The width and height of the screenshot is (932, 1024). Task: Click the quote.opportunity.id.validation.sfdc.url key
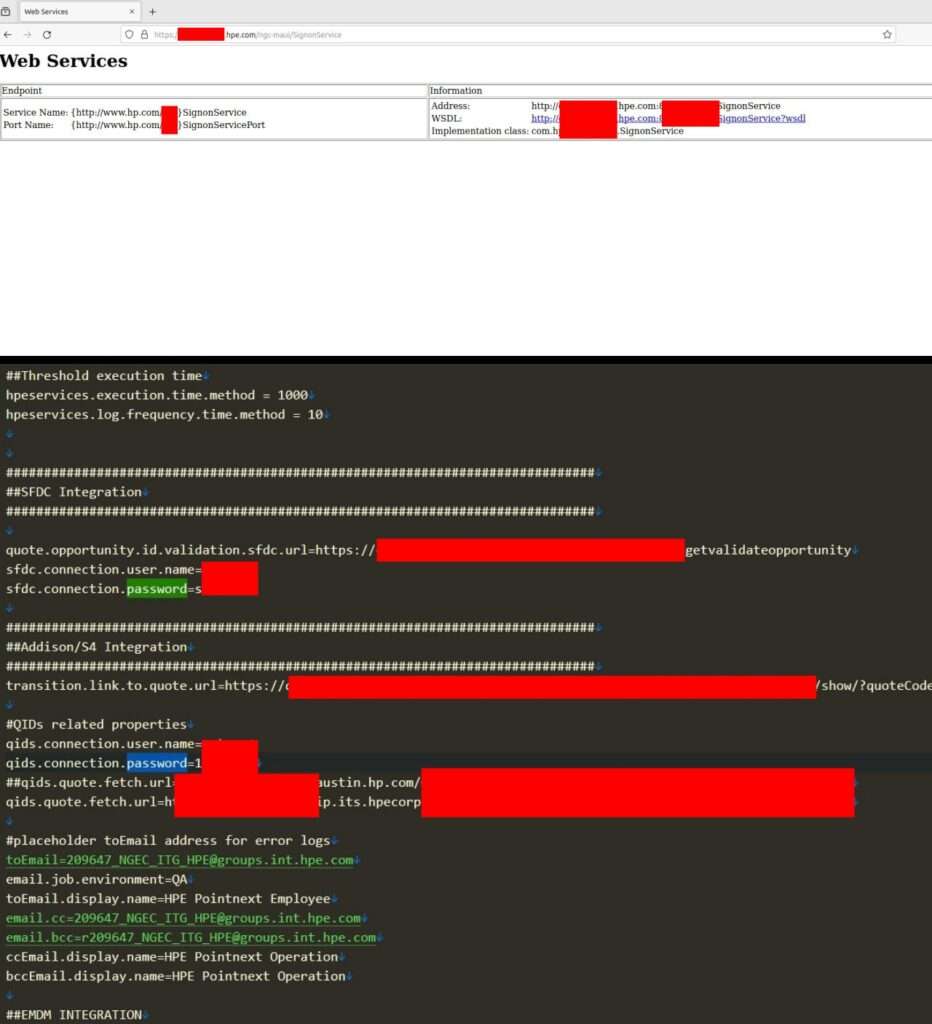(x=157, y=550)
